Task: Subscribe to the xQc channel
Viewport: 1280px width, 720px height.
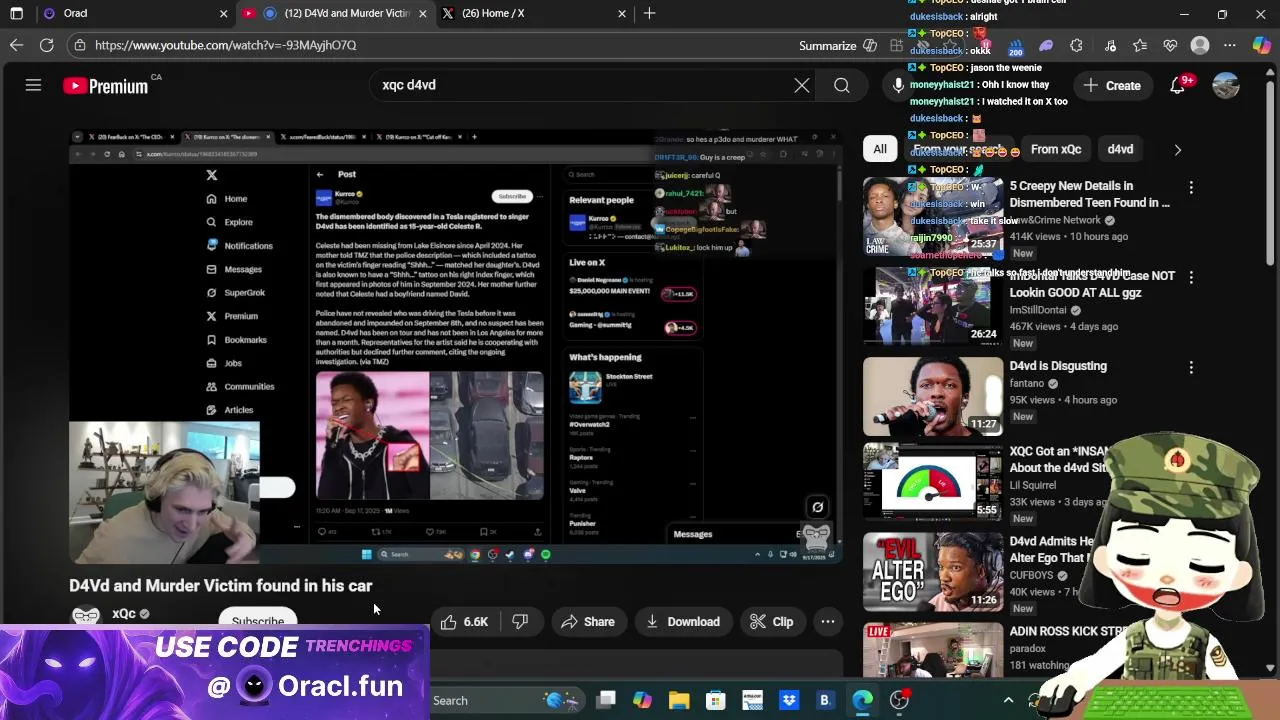Action: click(258, 621)
